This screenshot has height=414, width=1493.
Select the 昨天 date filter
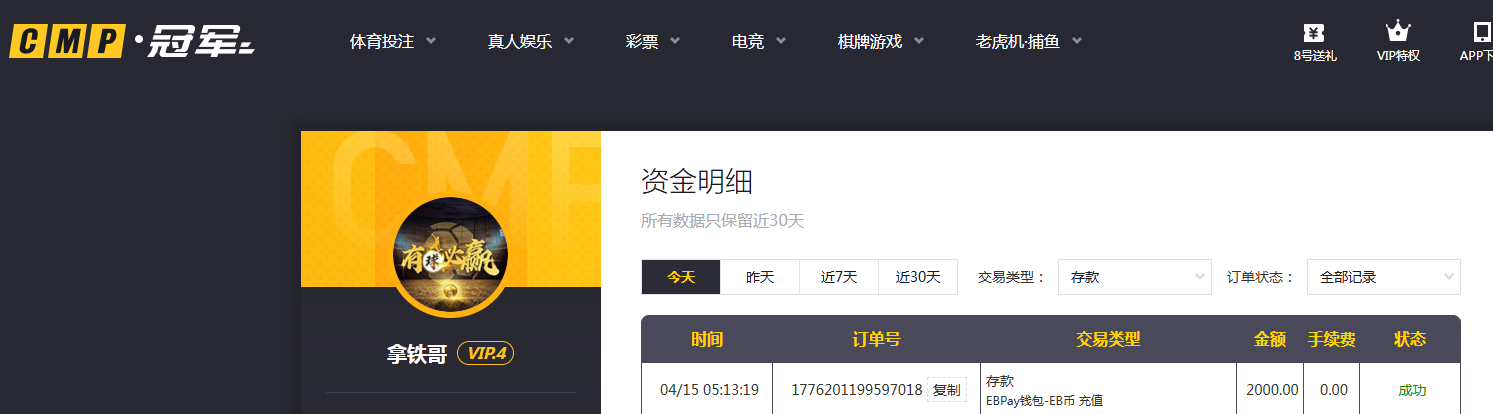[x=760, y=277]
